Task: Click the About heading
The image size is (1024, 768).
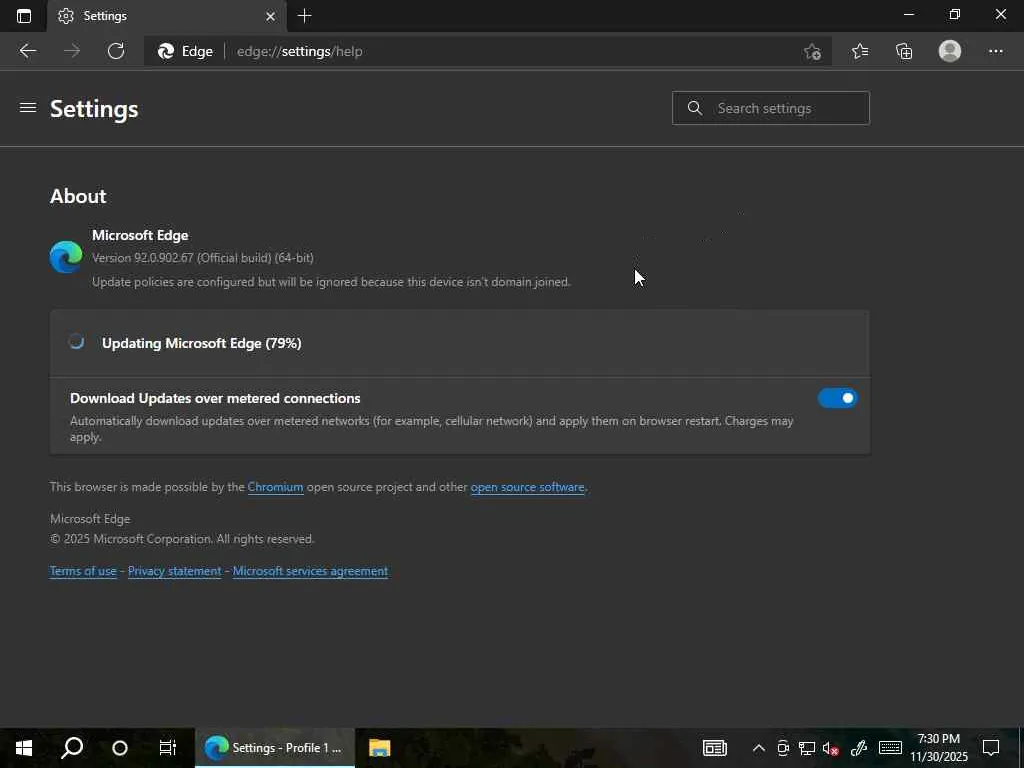Action: (x=78, y=196)
